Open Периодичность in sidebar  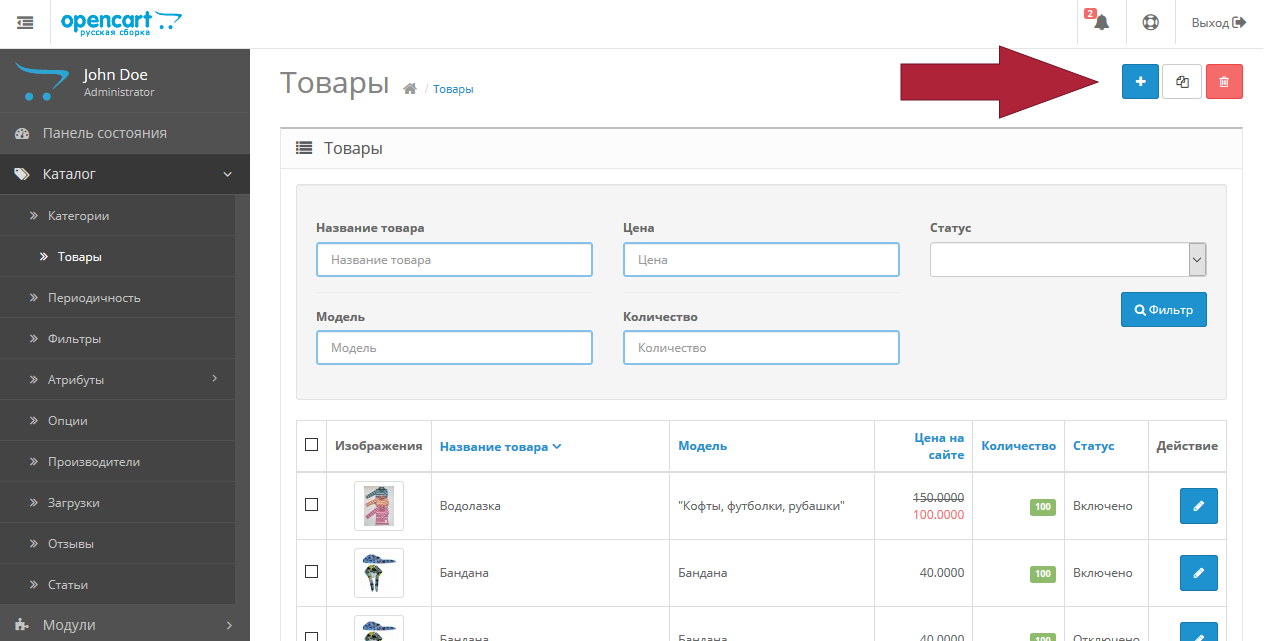pyautogui.click(x=118, y=298)
